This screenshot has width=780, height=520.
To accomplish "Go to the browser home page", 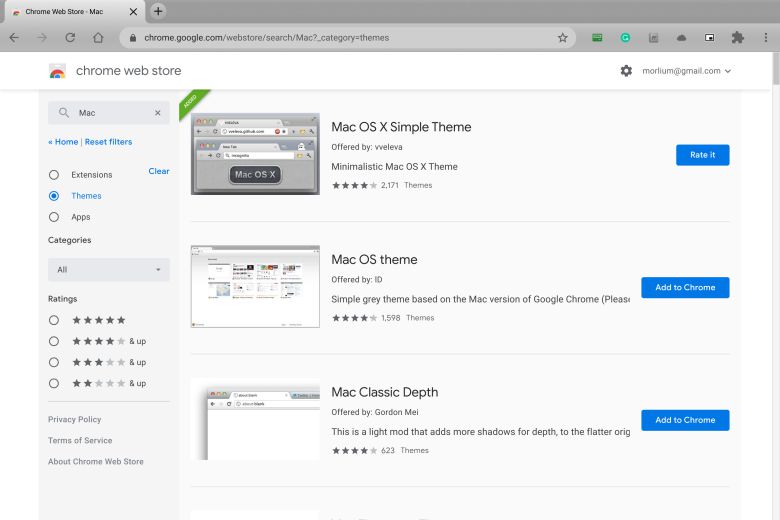I will (98, 38).
